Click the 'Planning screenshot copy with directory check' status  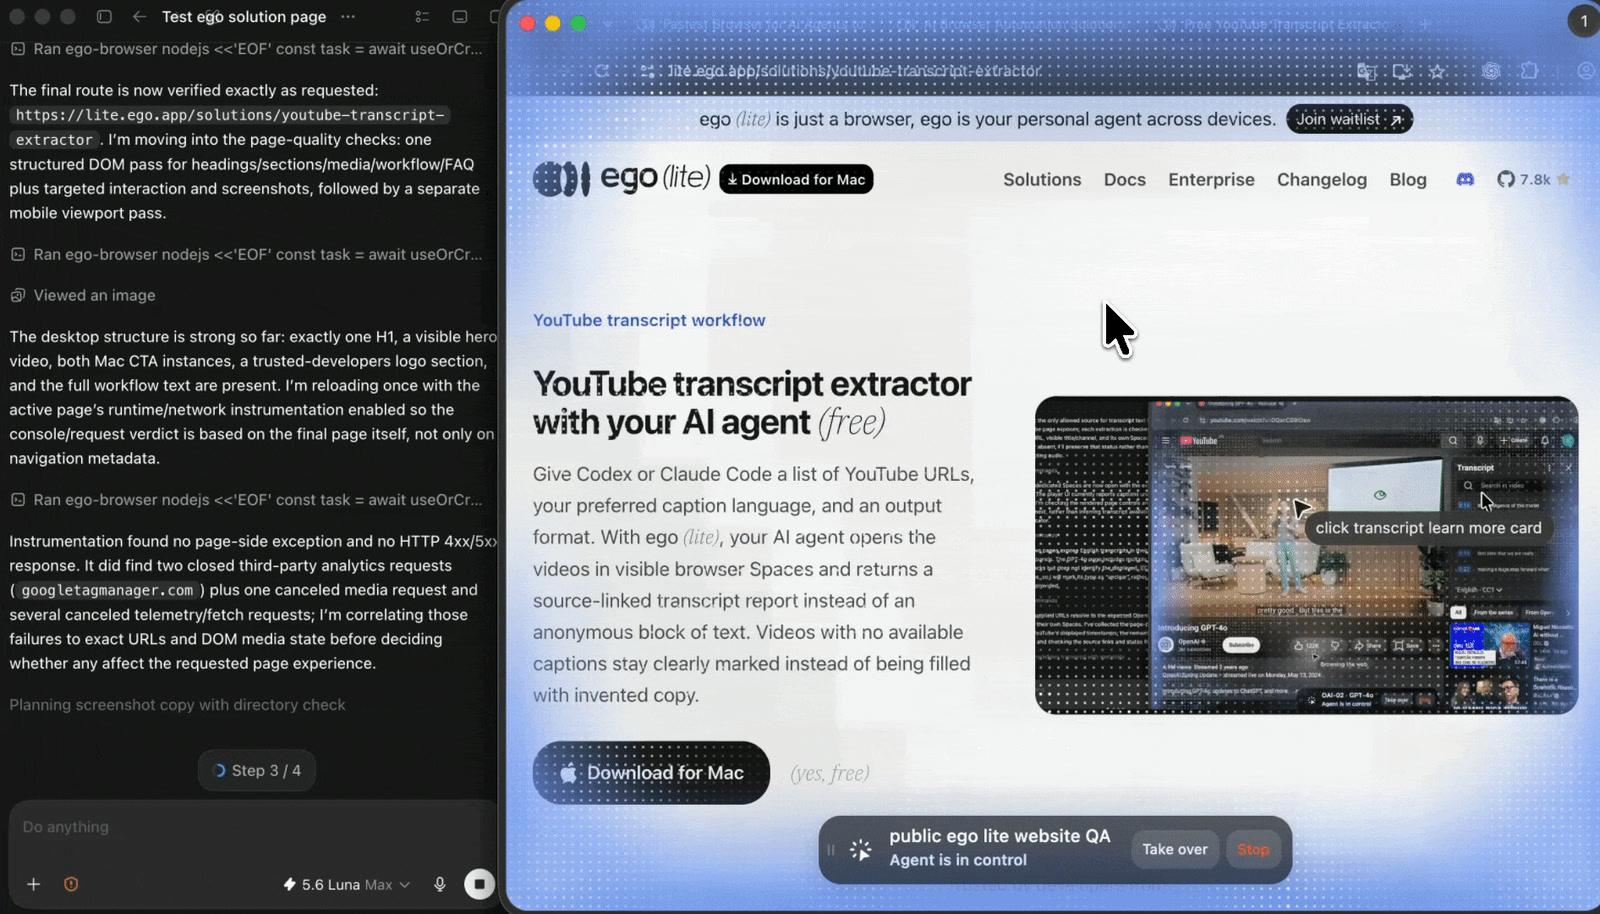[x=177, y=705]
